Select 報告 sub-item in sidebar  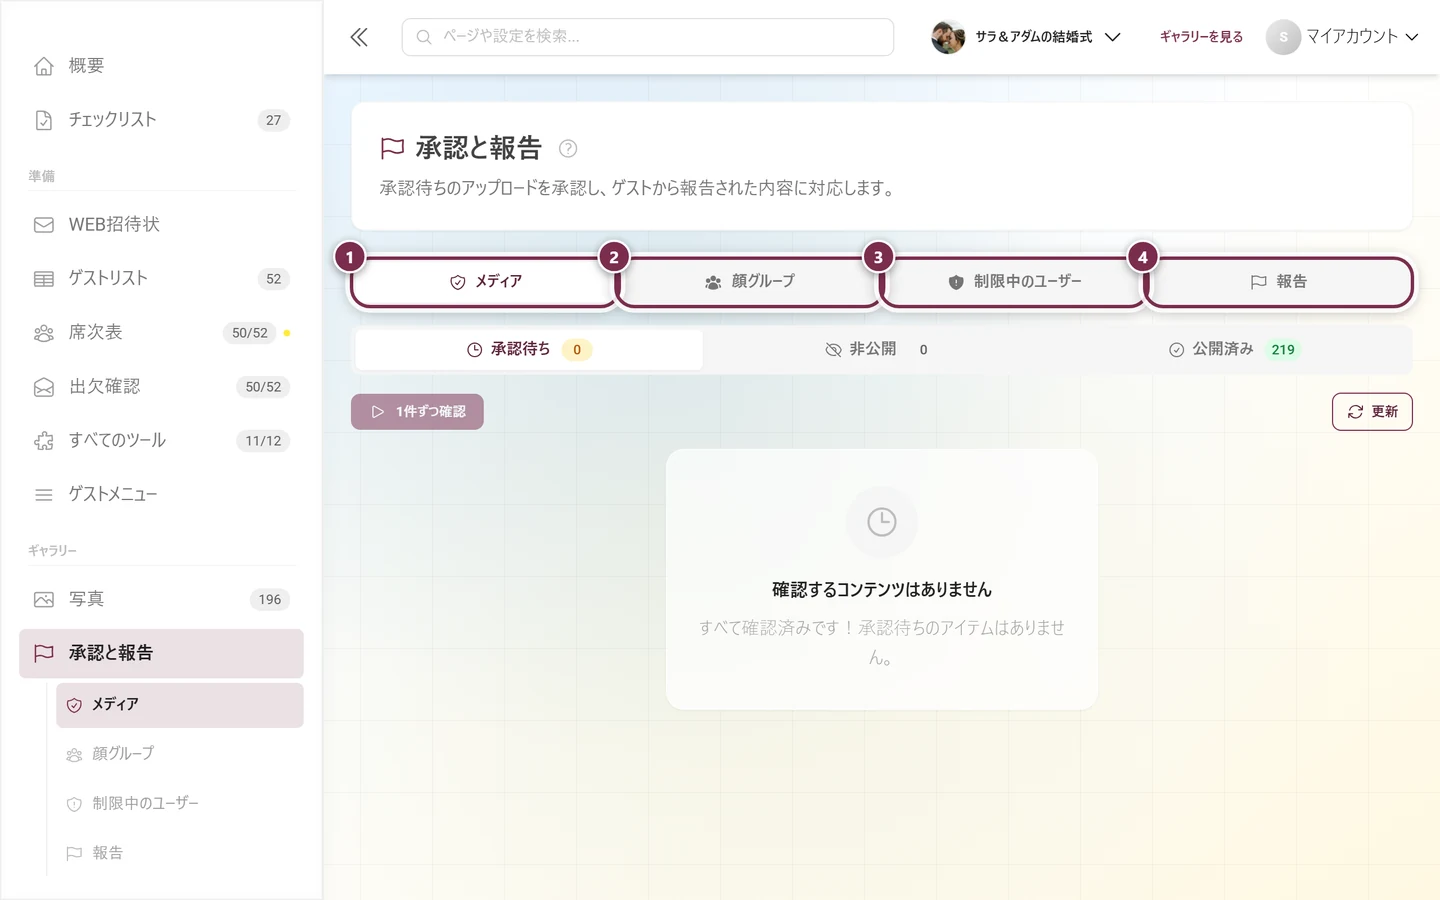[180, 853]
